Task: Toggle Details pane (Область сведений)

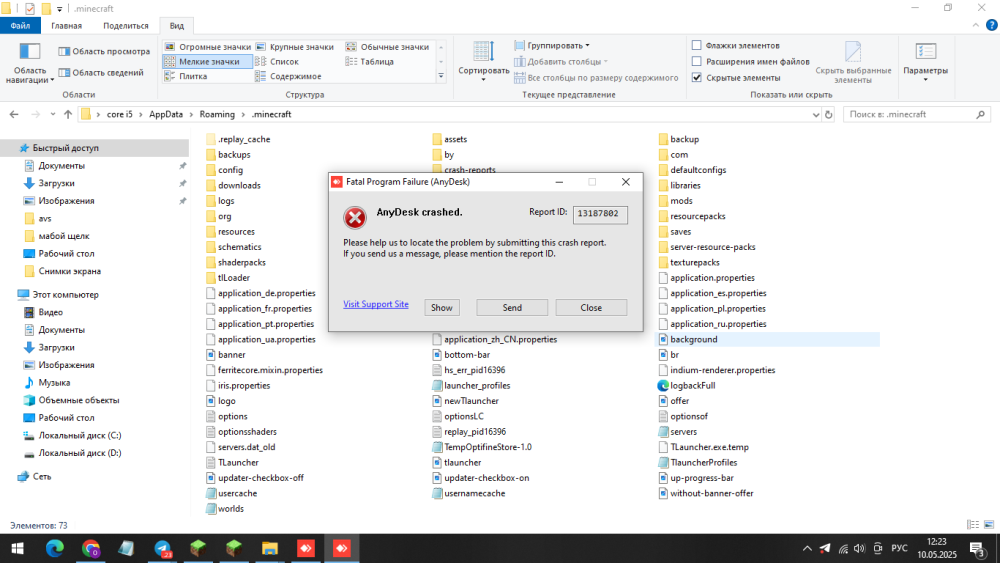Action: click(x=101, y=72)
